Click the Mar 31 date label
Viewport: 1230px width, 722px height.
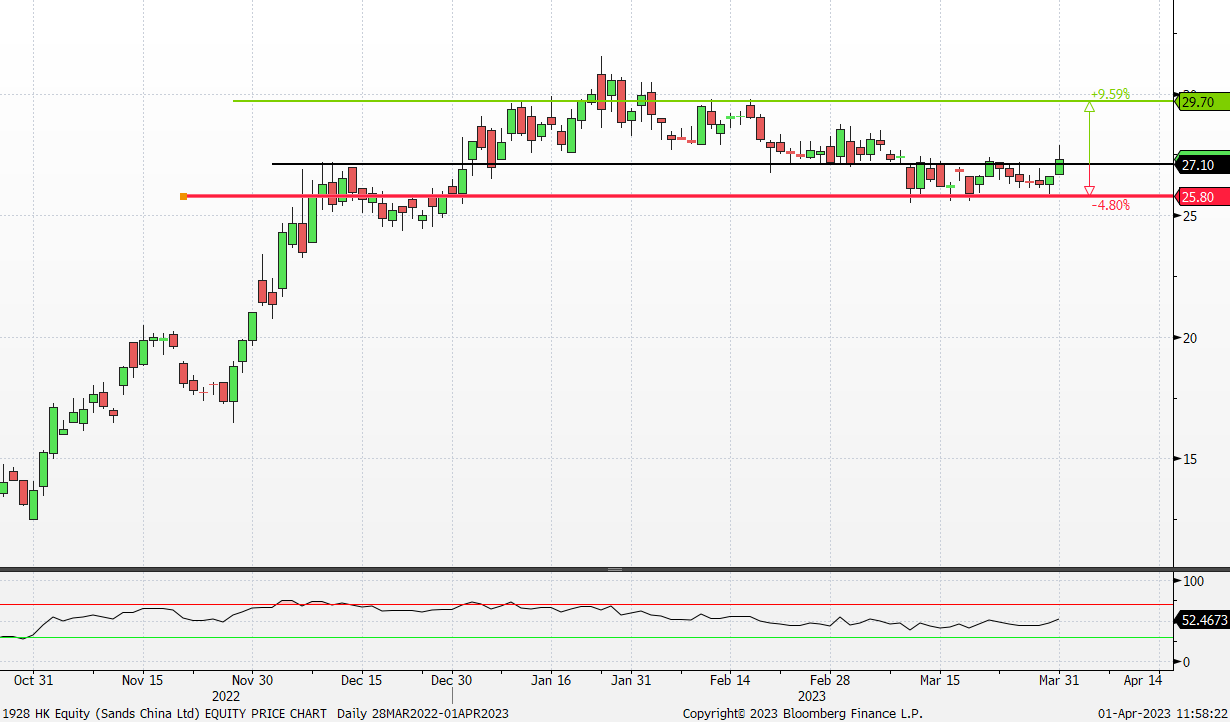[1059, 680]
